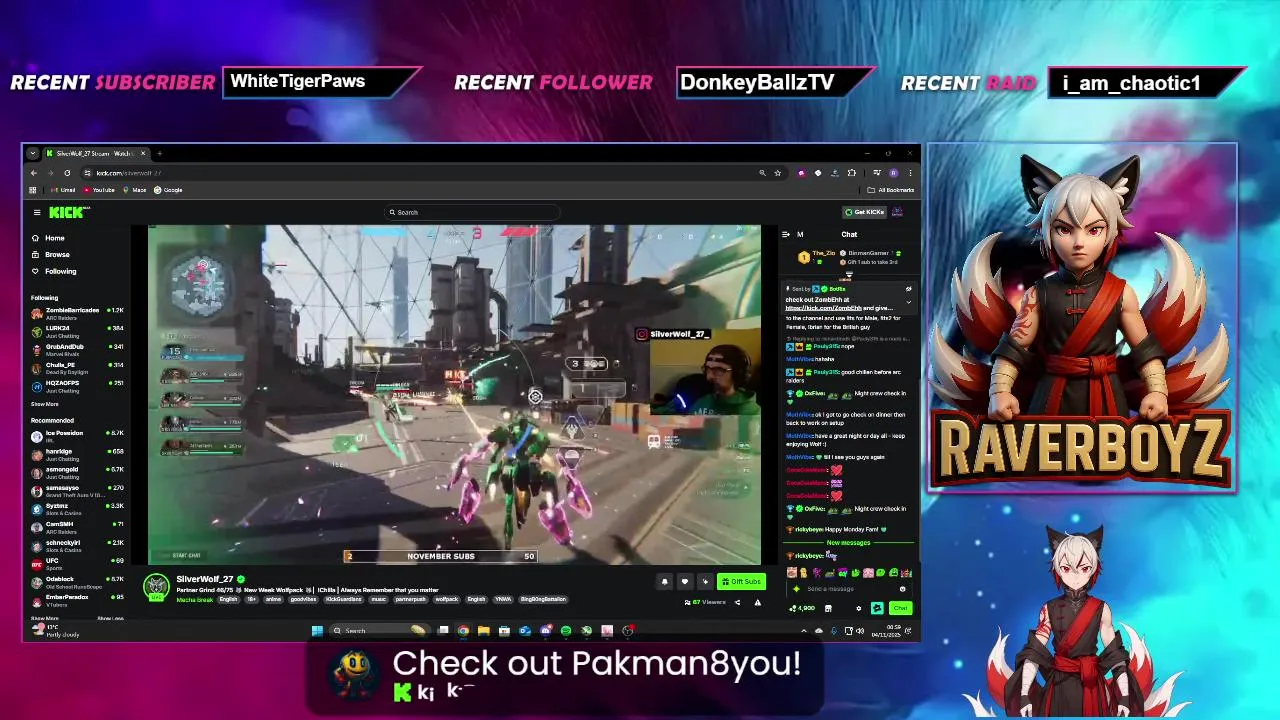The height and width of the screenshot is (720, 1280).
Task: Click the goodvibes stream tag
Action: click(303, 599)
